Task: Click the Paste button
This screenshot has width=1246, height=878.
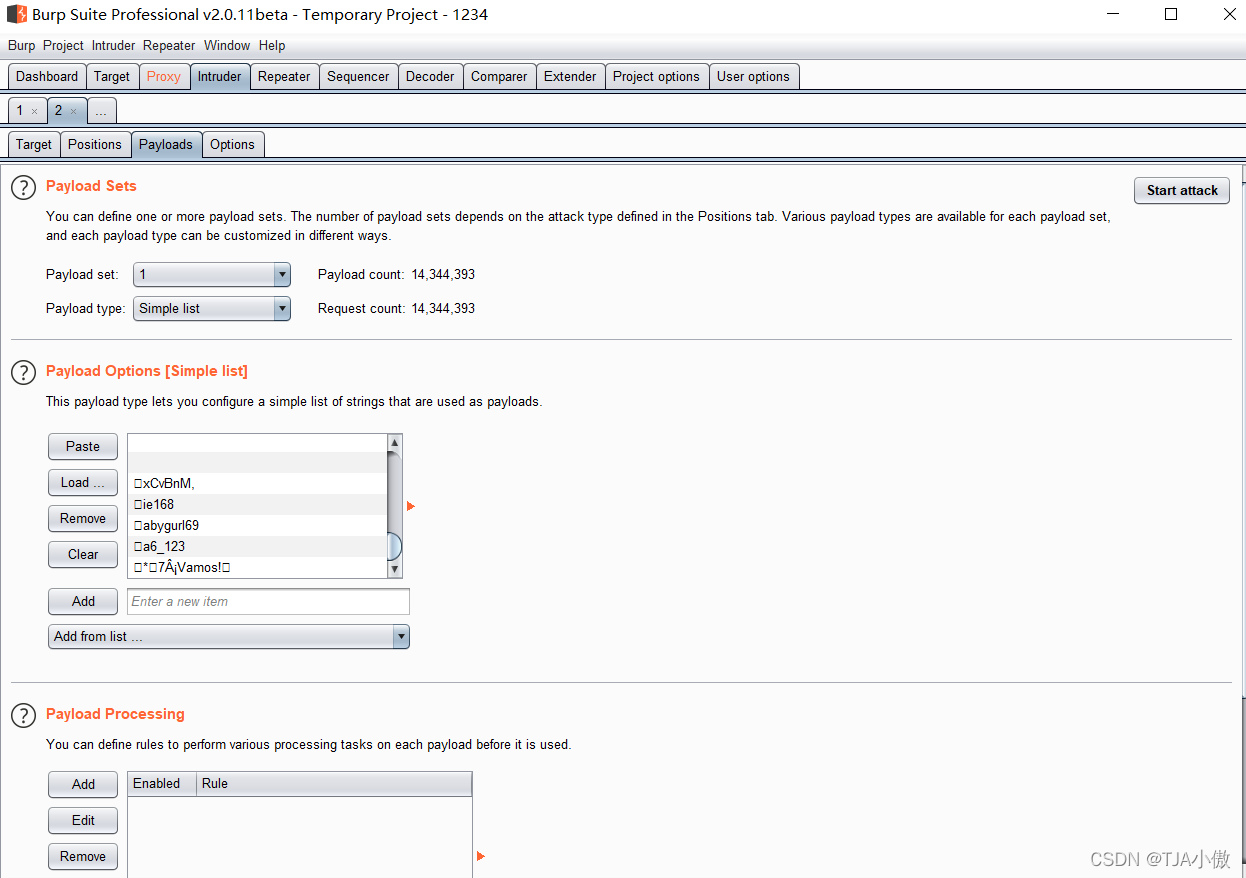Action: point(83,446)
